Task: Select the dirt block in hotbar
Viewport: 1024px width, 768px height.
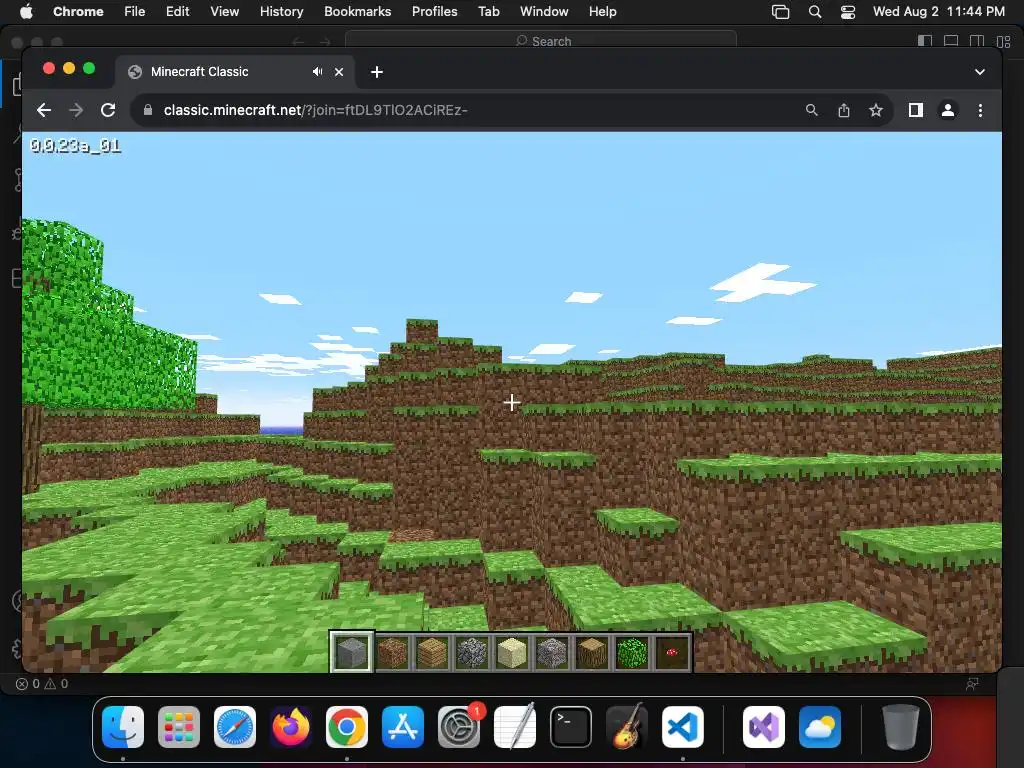Action: coord(392,652)
